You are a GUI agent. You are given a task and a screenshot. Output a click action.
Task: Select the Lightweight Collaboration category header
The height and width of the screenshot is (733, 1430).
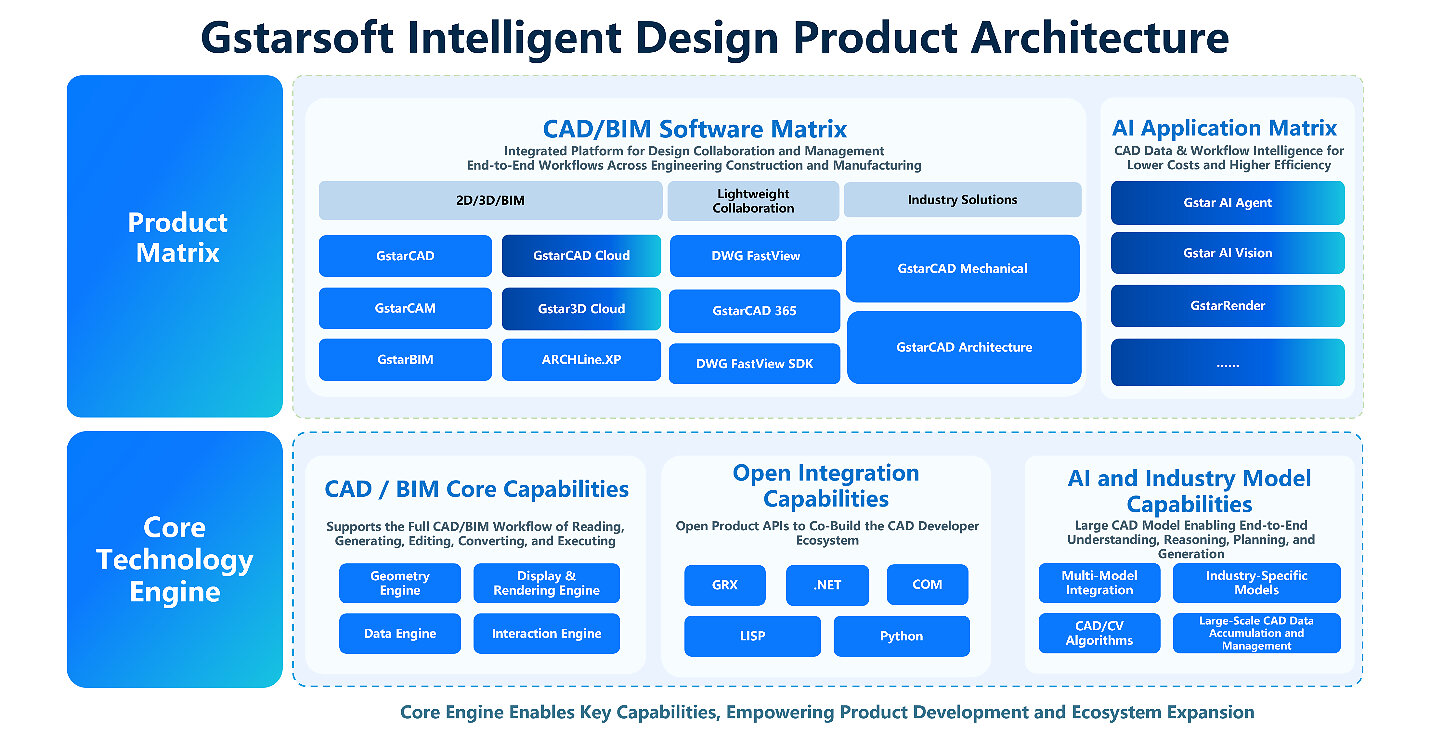click(753, 200)
